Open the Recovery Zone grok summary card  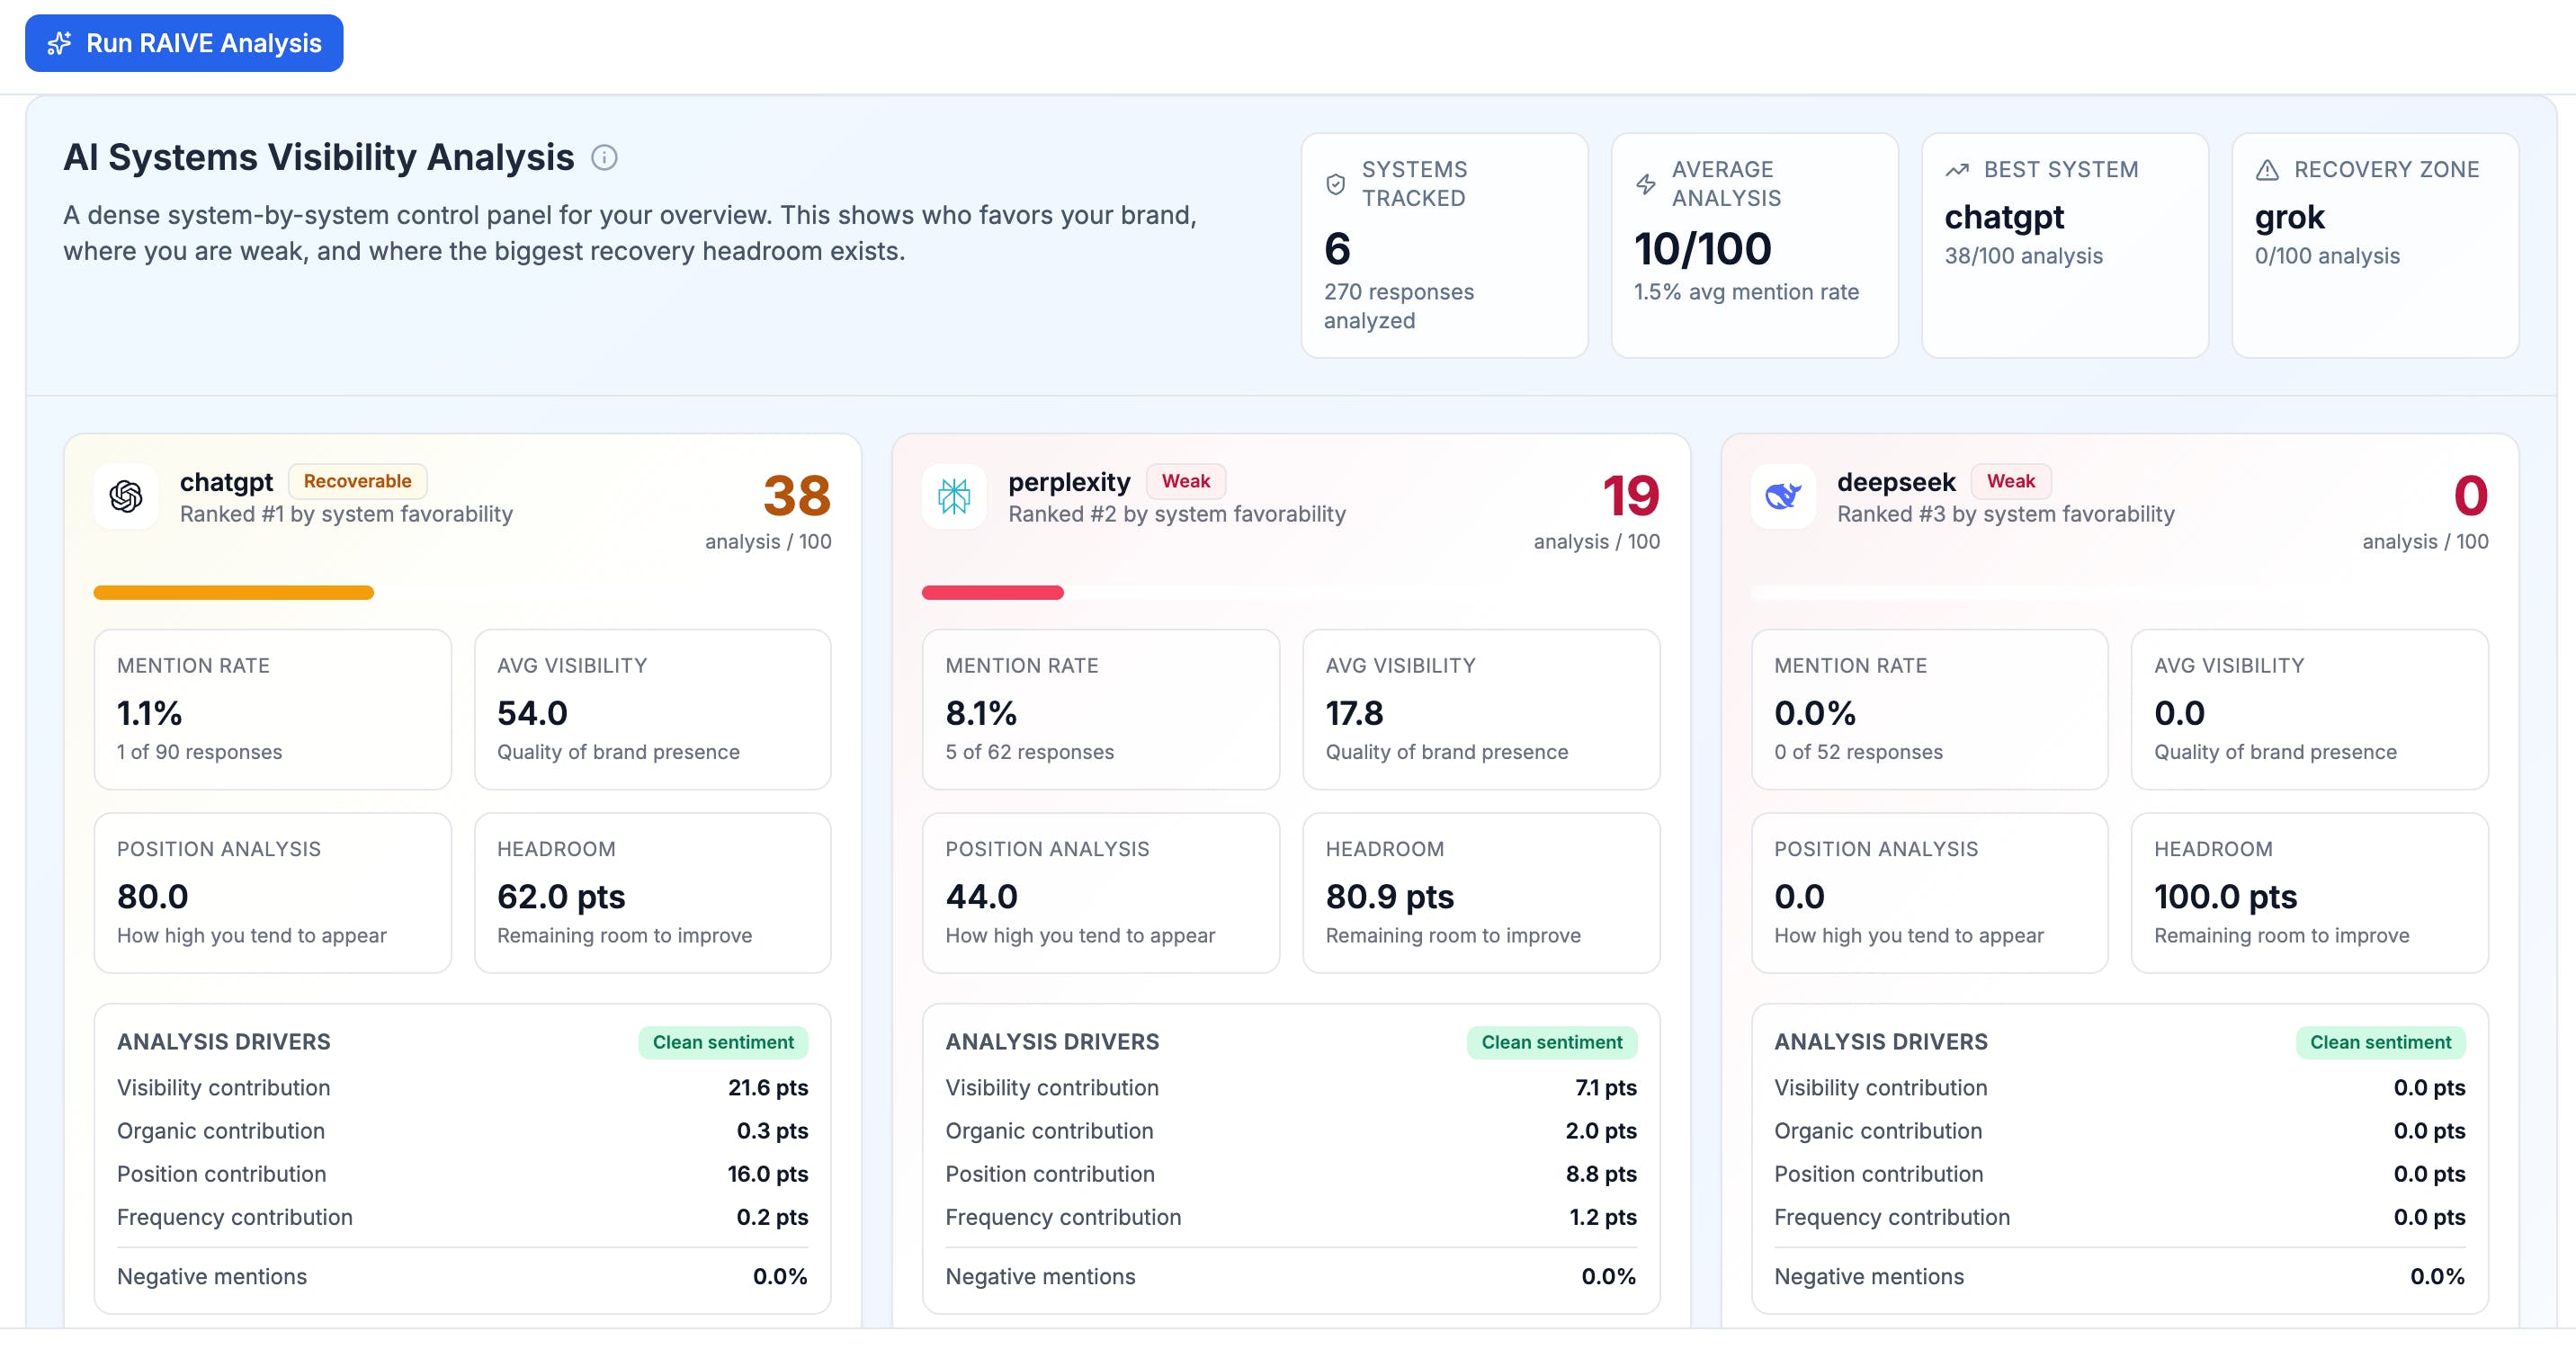point(2374,245)
